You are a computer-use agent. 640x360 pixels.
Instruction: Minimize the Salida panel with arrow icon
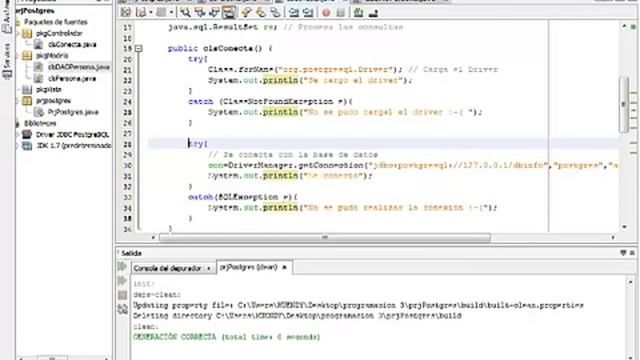623,253
